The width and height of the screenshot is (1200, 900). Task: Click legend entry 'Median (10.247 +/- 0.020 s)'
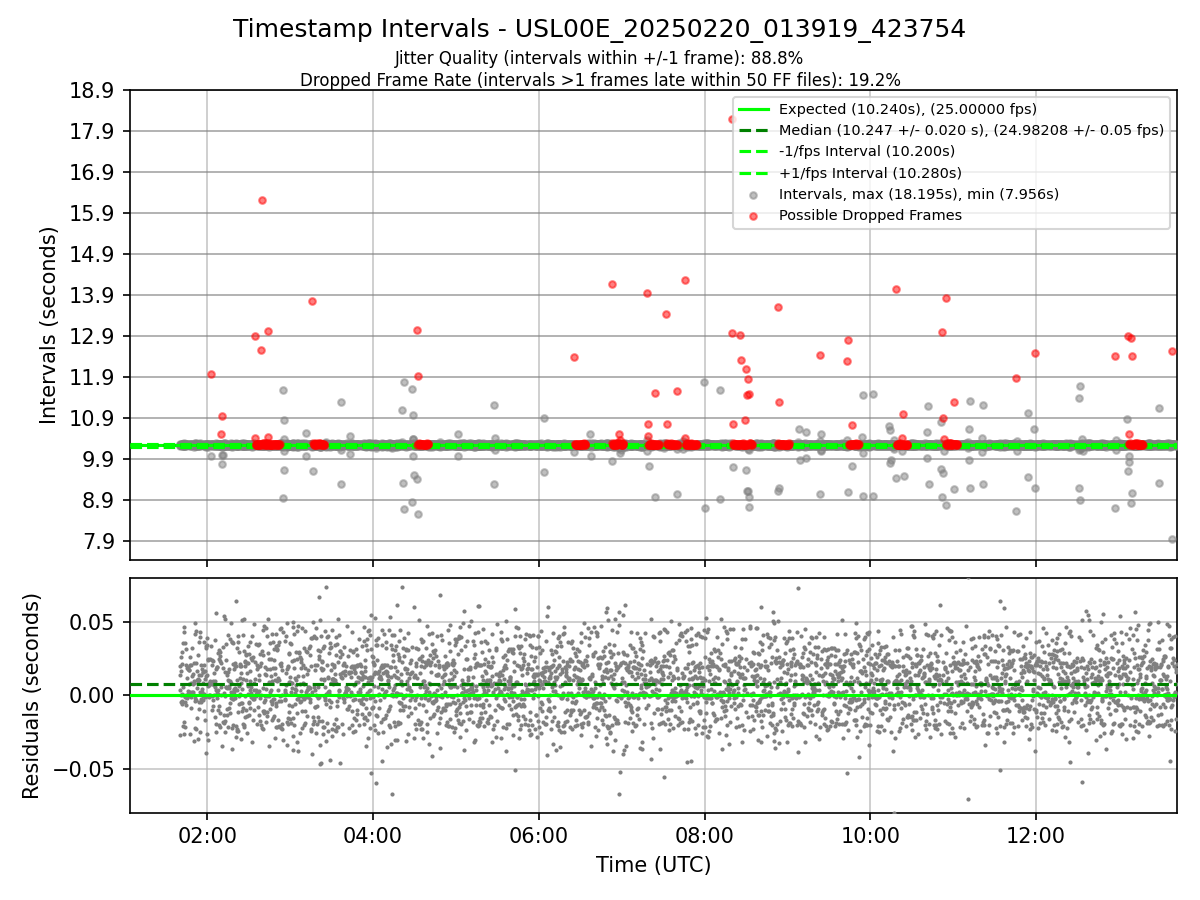click(x=971, y=130)
